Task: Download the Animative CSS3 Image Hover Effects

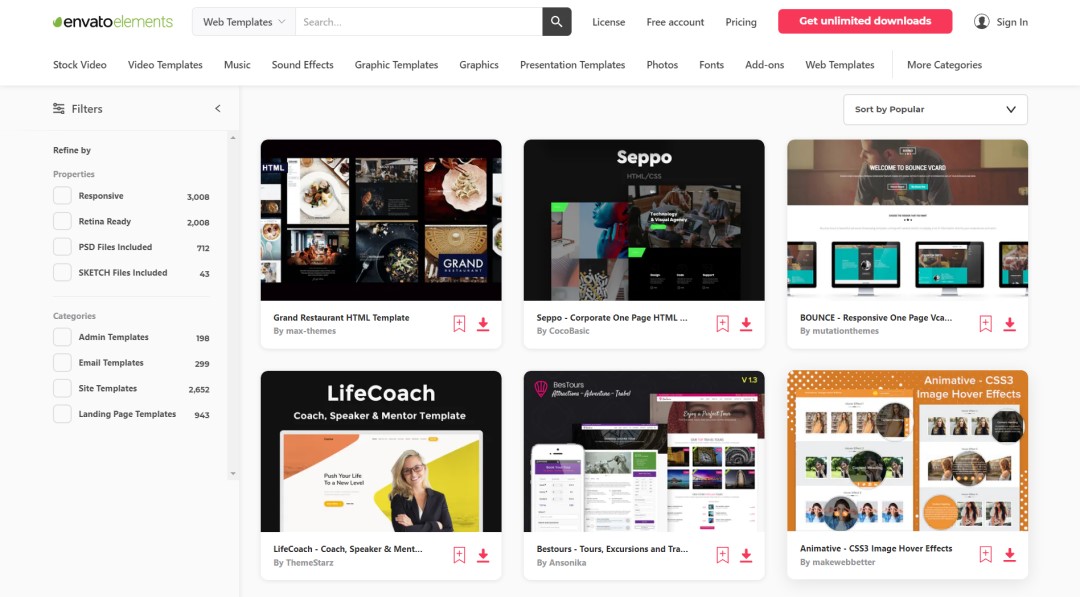Action: (1009, 554)
